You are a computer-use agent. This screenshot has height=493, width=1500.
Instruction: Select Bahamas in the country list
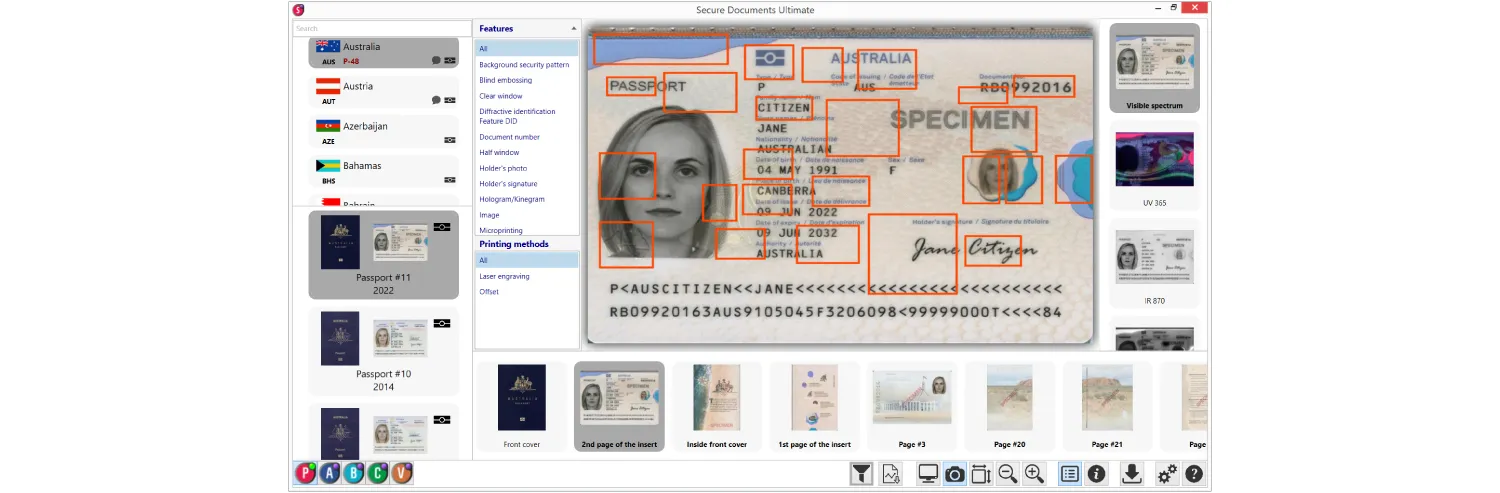383,172
